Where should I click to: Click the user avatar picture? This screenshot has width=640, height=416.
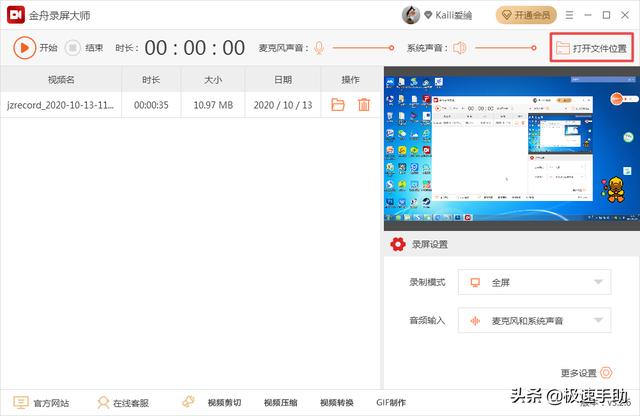pyautogui.click(x=411, y=15)
